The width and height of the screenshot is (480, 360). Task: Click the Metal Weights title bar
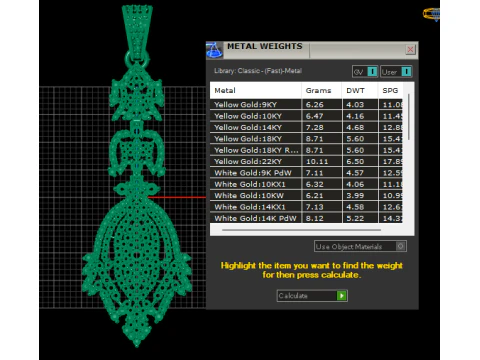pyautogui.click(x=312, y=50)
